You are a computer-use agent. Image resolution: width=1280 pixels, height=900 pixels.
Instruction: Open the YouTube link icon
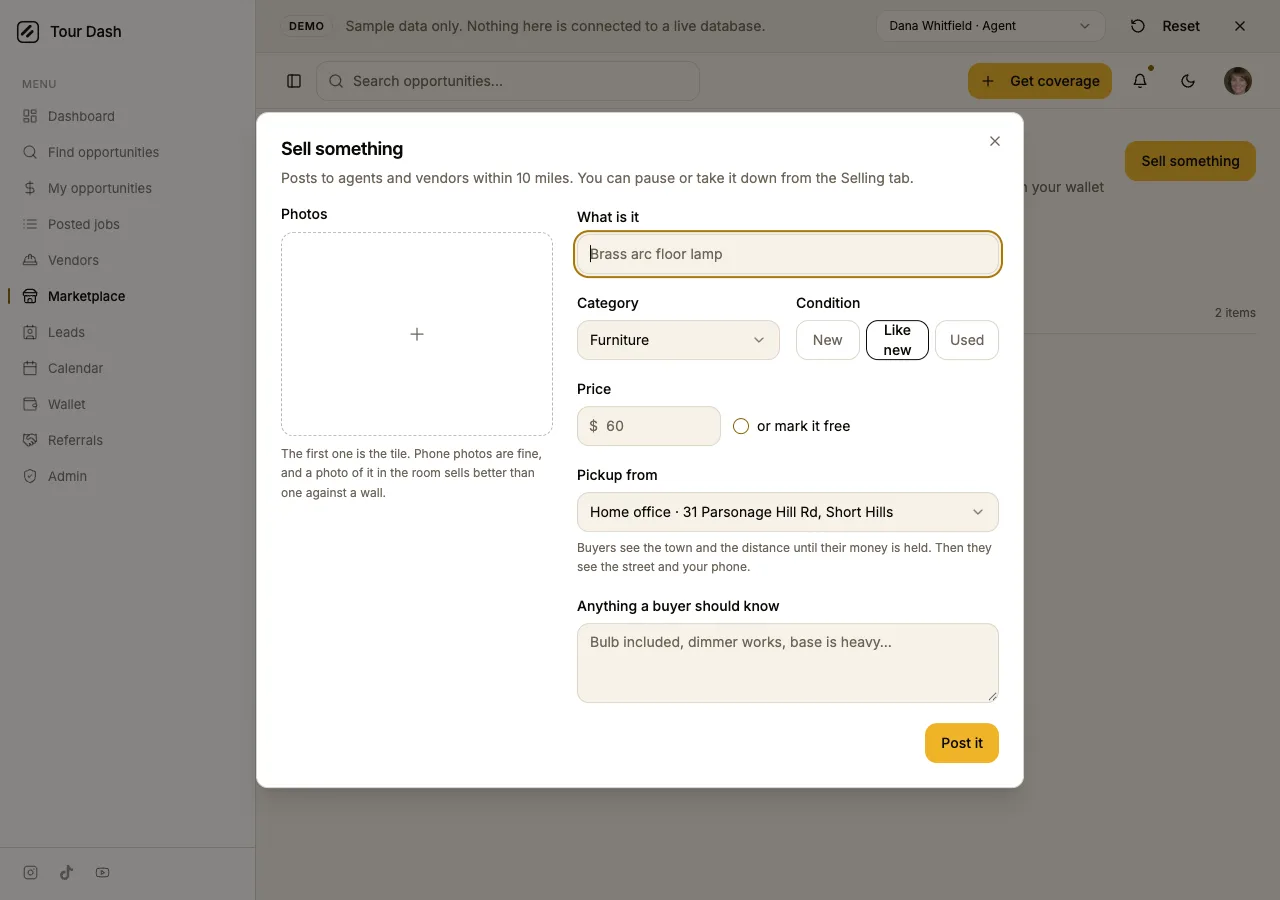point(102,872)
